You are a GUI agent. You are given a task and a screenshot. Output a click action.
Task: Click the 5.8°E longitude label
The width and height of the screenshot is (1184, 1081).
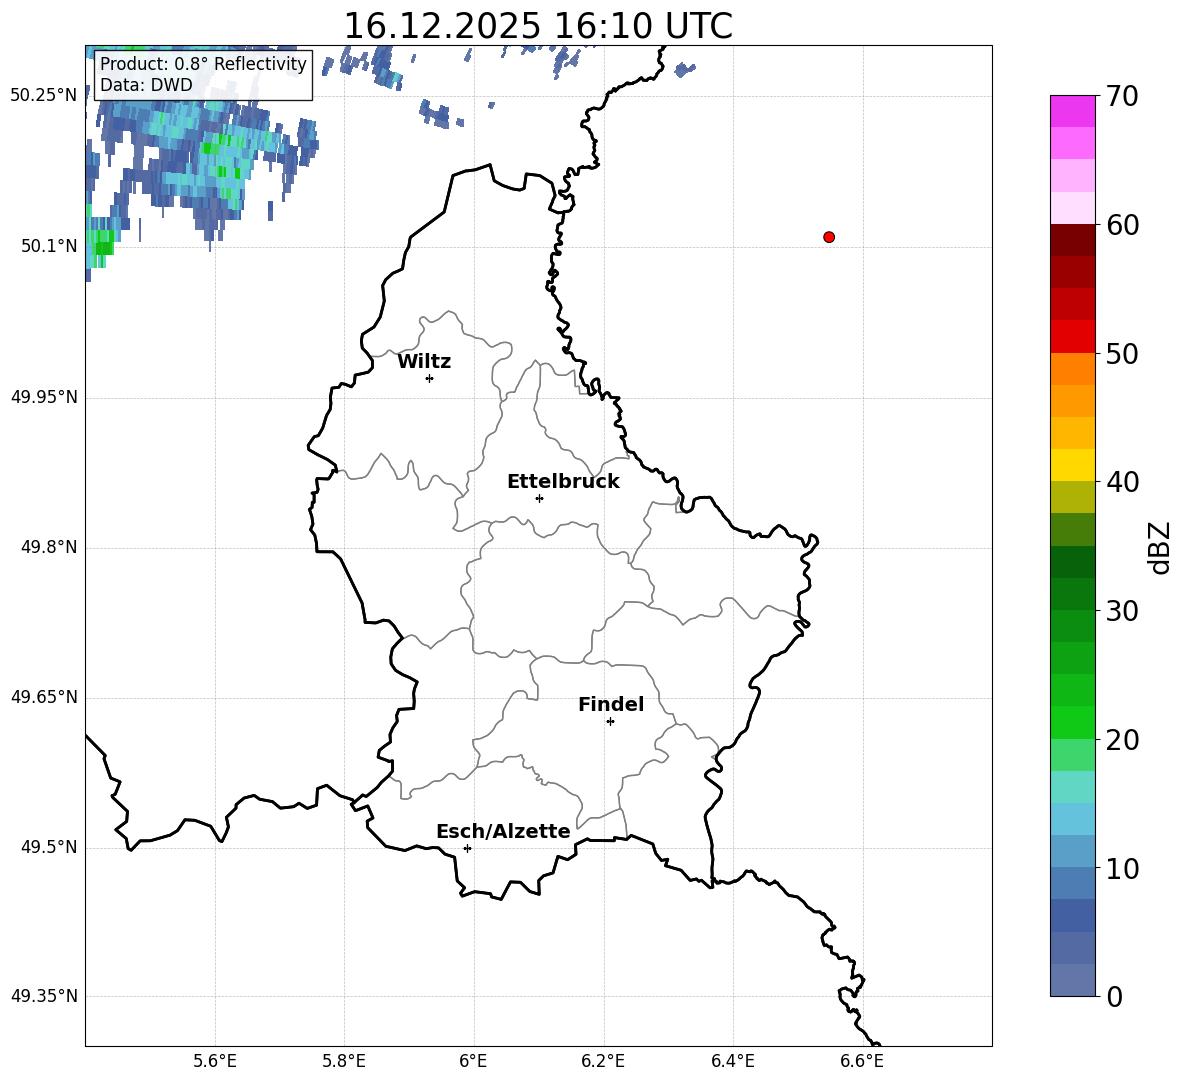[x=344, y=1061]
